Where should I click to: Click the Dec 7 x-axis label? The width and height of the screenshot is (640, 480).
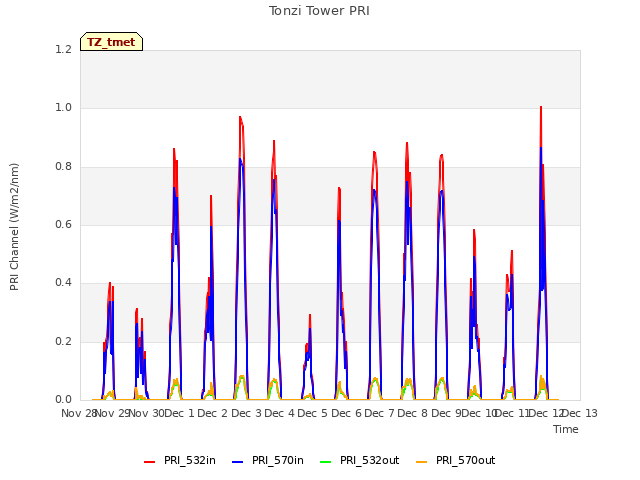[x=379, y=413]
